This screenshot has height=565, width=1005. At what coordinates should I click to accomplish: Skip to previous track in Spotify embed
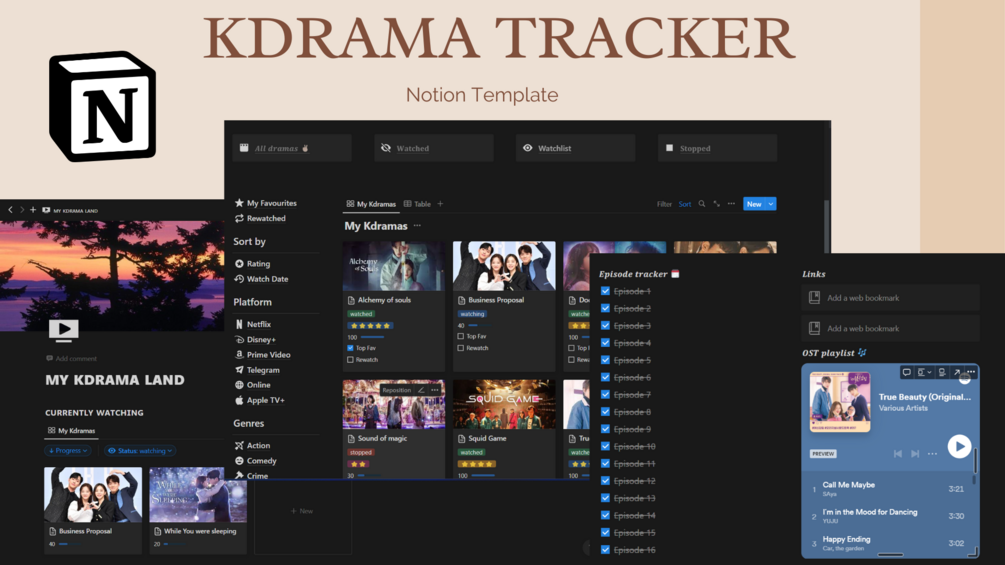tap(898, 454)
